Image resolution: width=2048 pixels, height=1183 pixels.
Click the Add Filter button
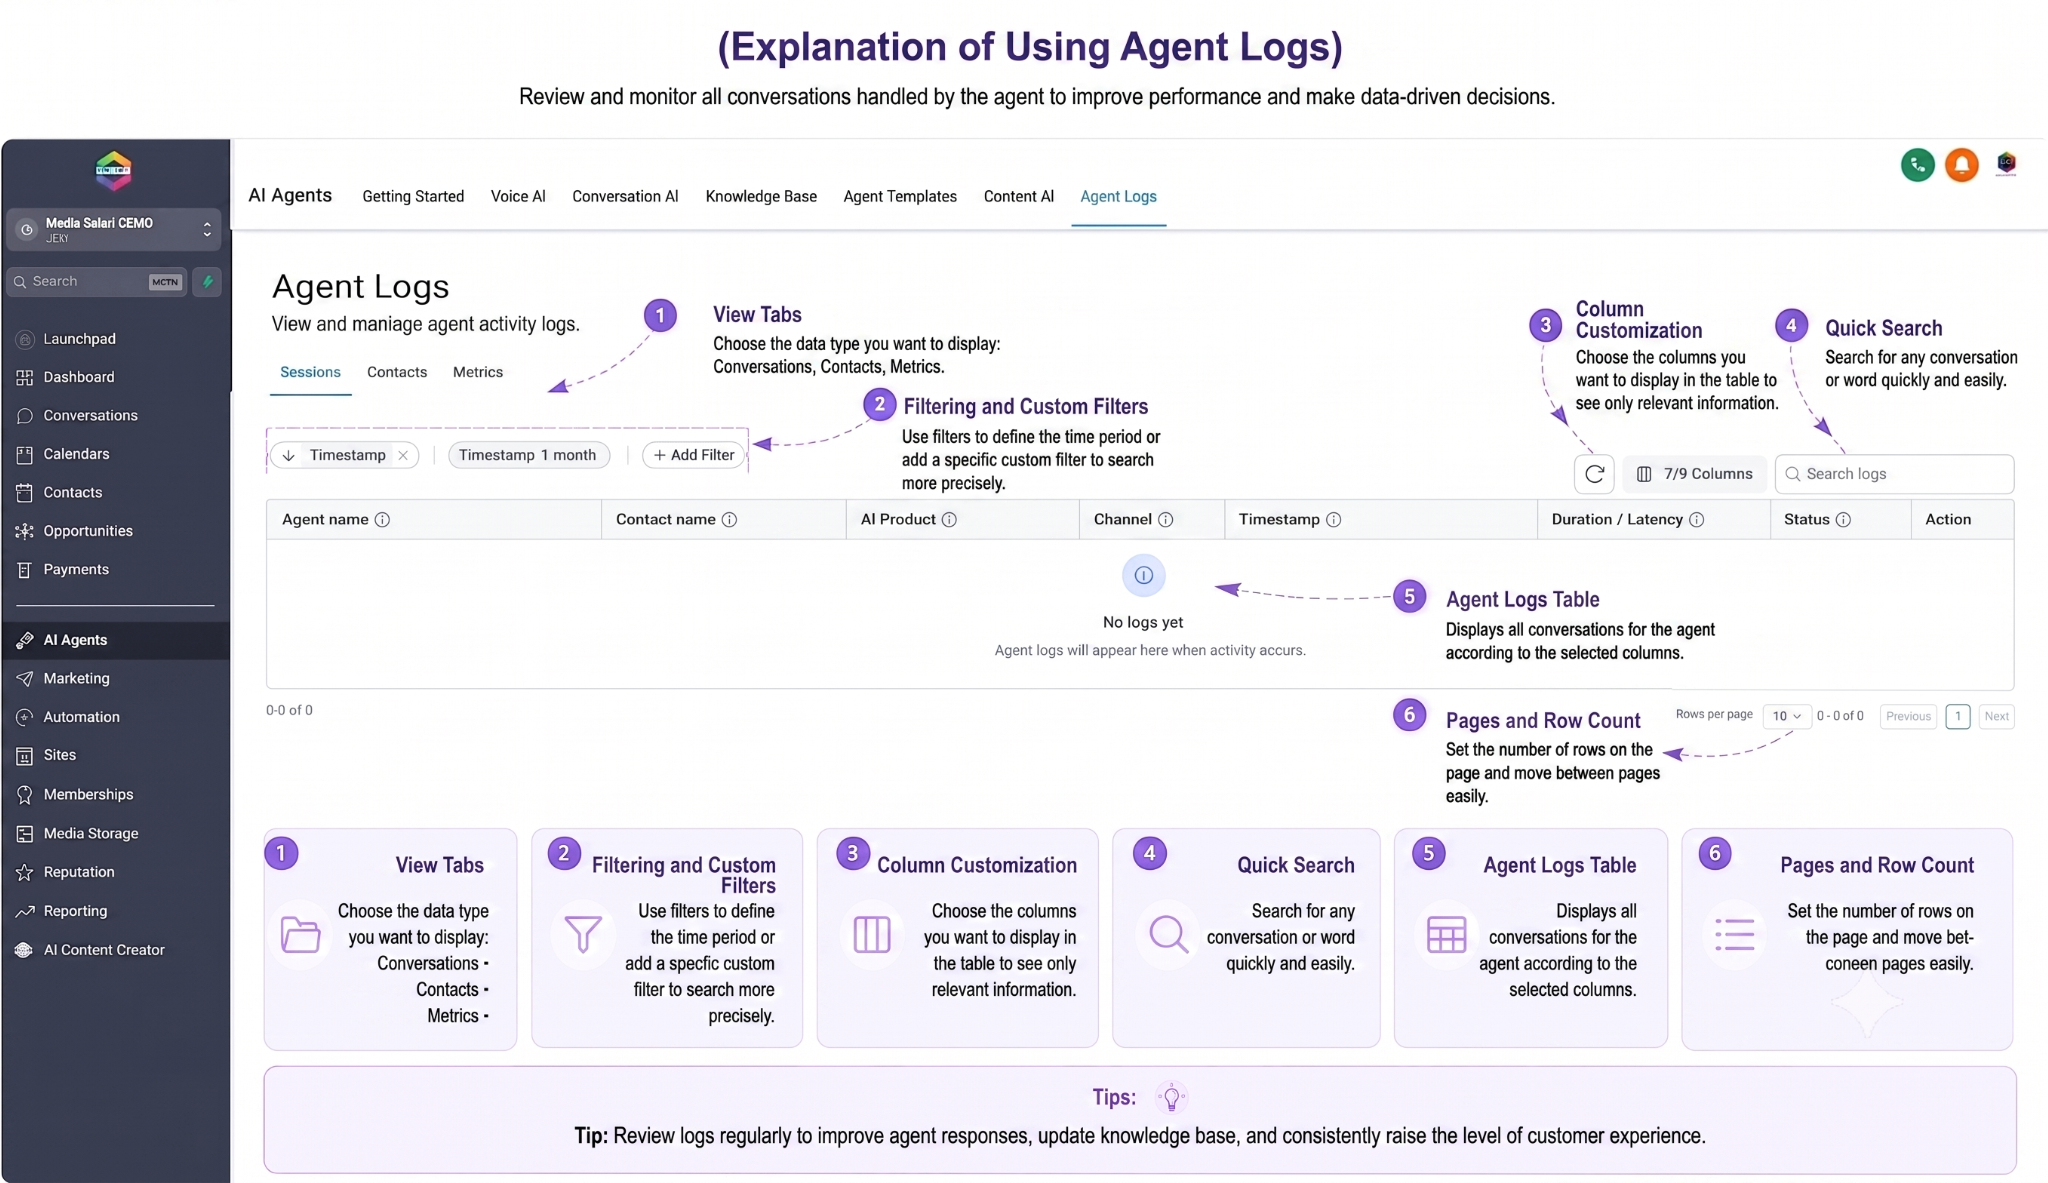tap(694, 455)
